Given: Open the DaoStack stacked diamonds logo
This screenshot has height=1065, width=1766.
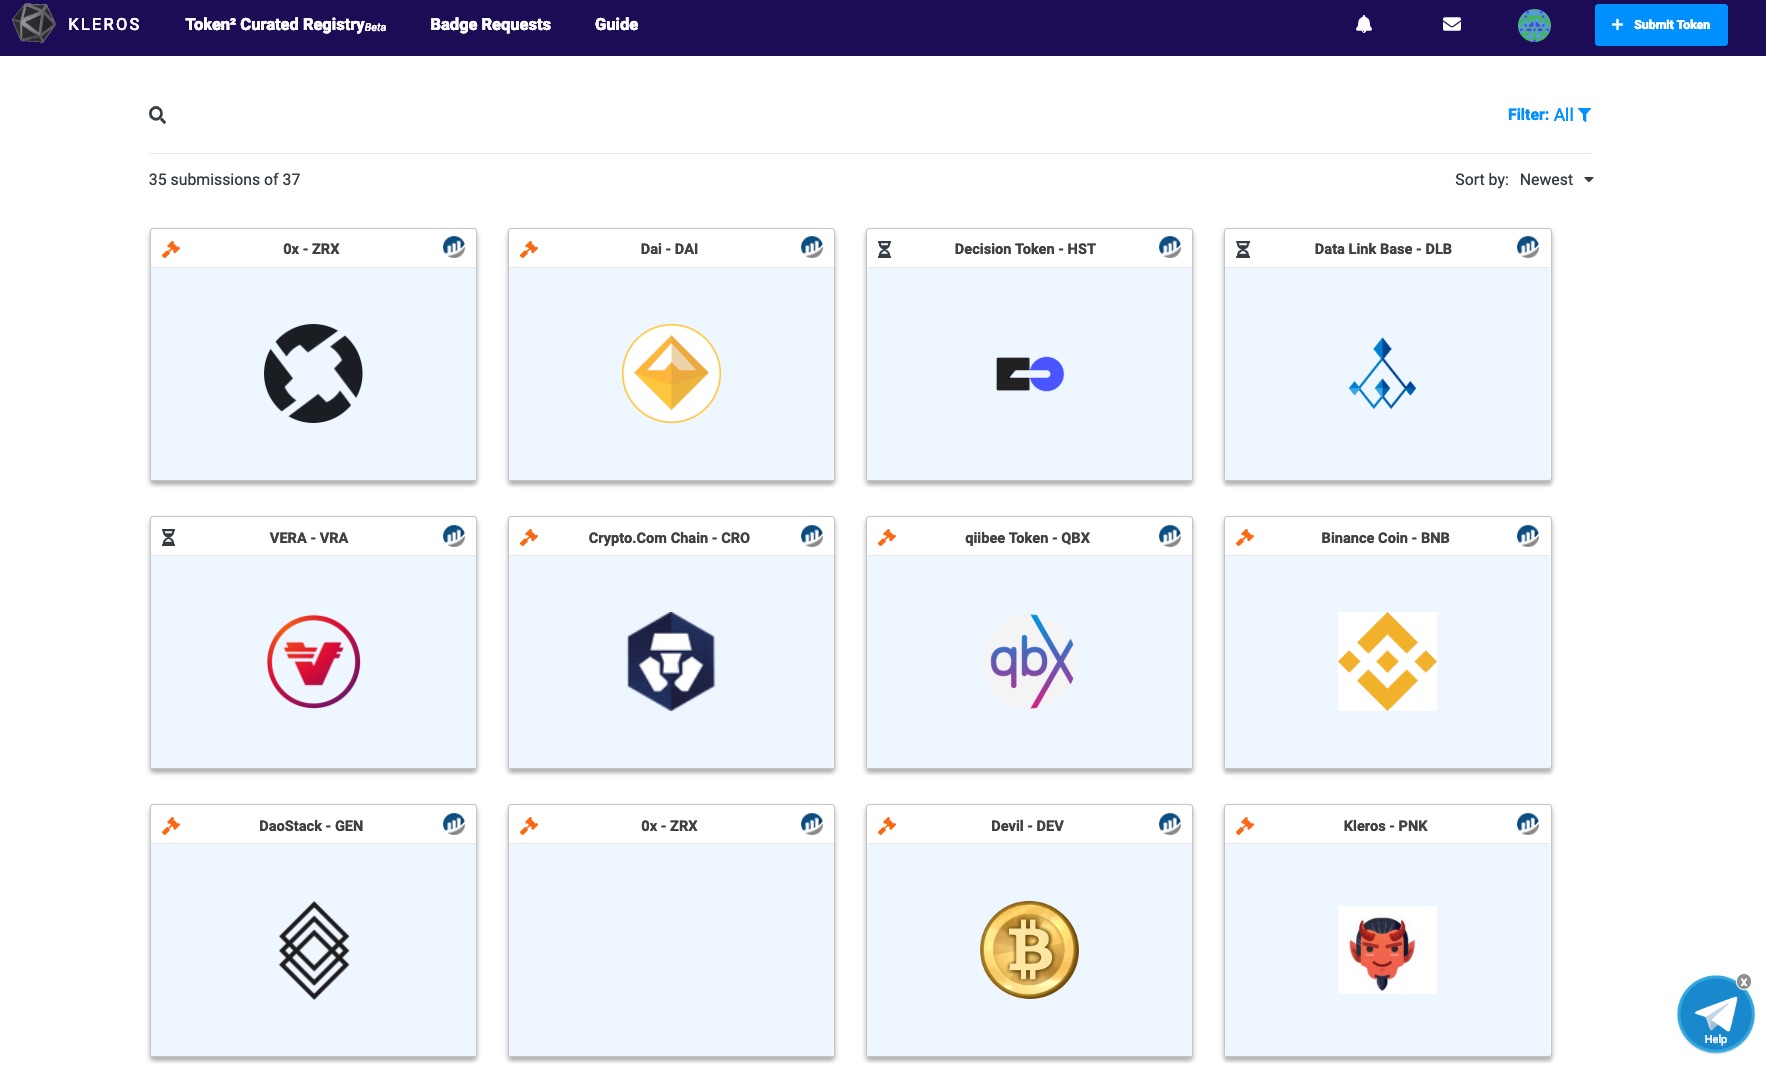Looking at the screenshot, I should (x=314, y=950).
